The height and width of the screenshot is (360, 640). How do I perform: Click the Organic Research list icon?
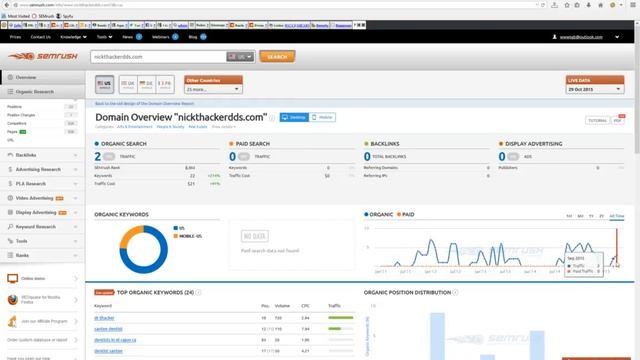pyautogui.click(x=10, y=91)
